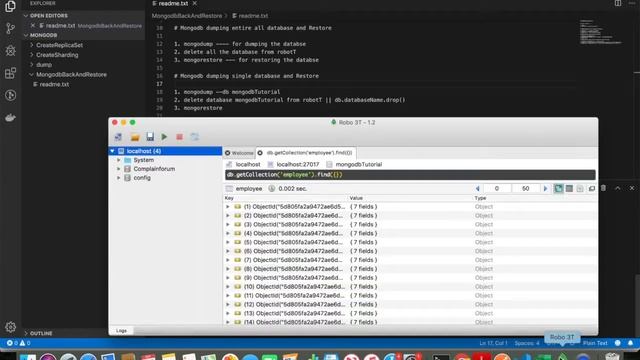Screen dimensions: 640x360
Task: Expand result document row (5) ObjectId
Action: click(x=228, y=242)
